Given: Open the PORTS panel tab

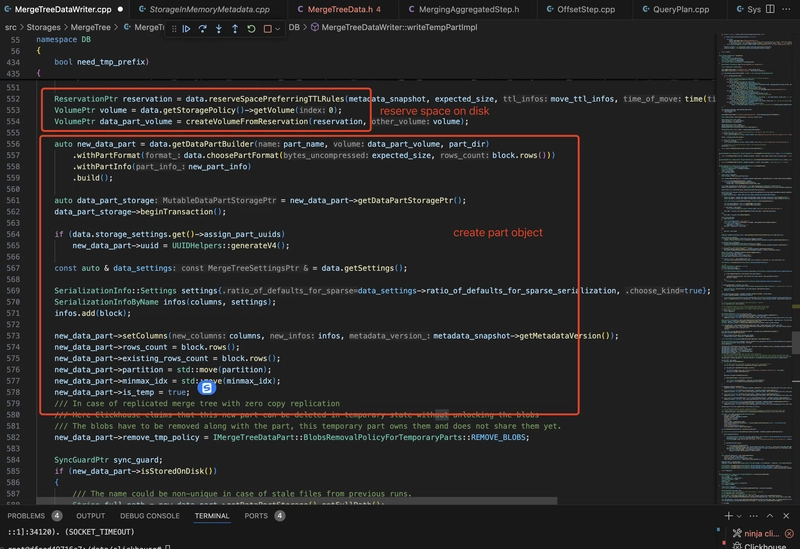Looking at the screenshot, I should click(x=264, y=516).
